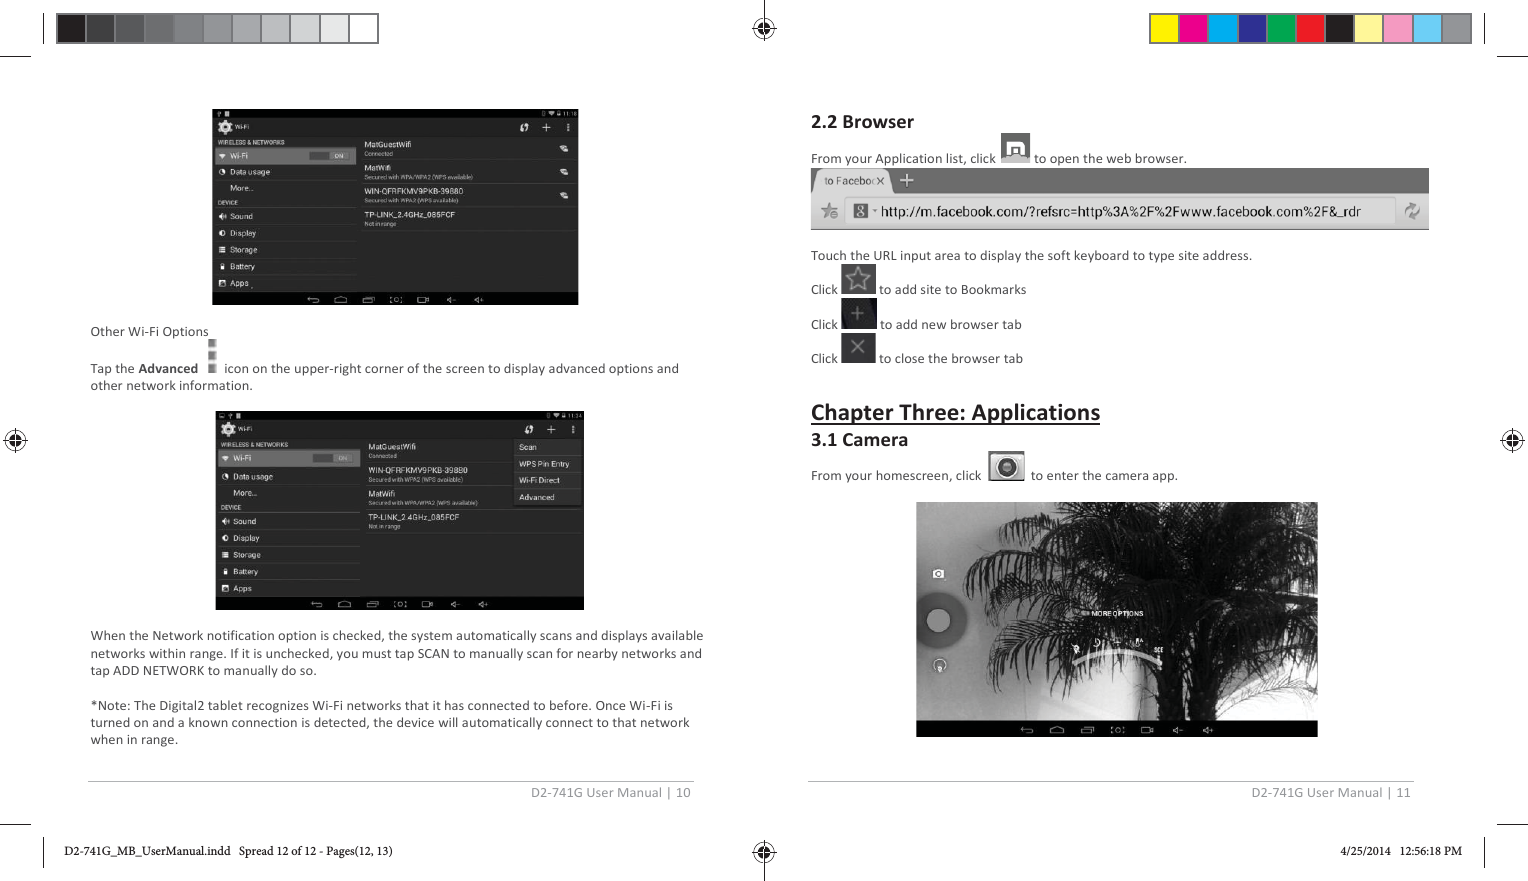Tap the back arrow in the 11:18 screenshot's nav bar
This screenshot has width=1528, height=881.
click(313, 300)
